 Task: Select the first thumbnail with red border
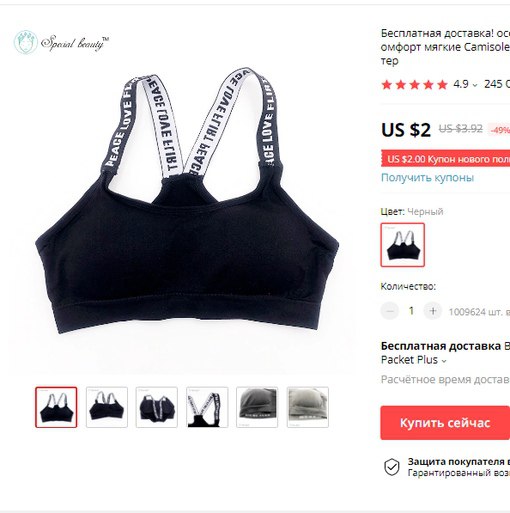pos(56,407)
